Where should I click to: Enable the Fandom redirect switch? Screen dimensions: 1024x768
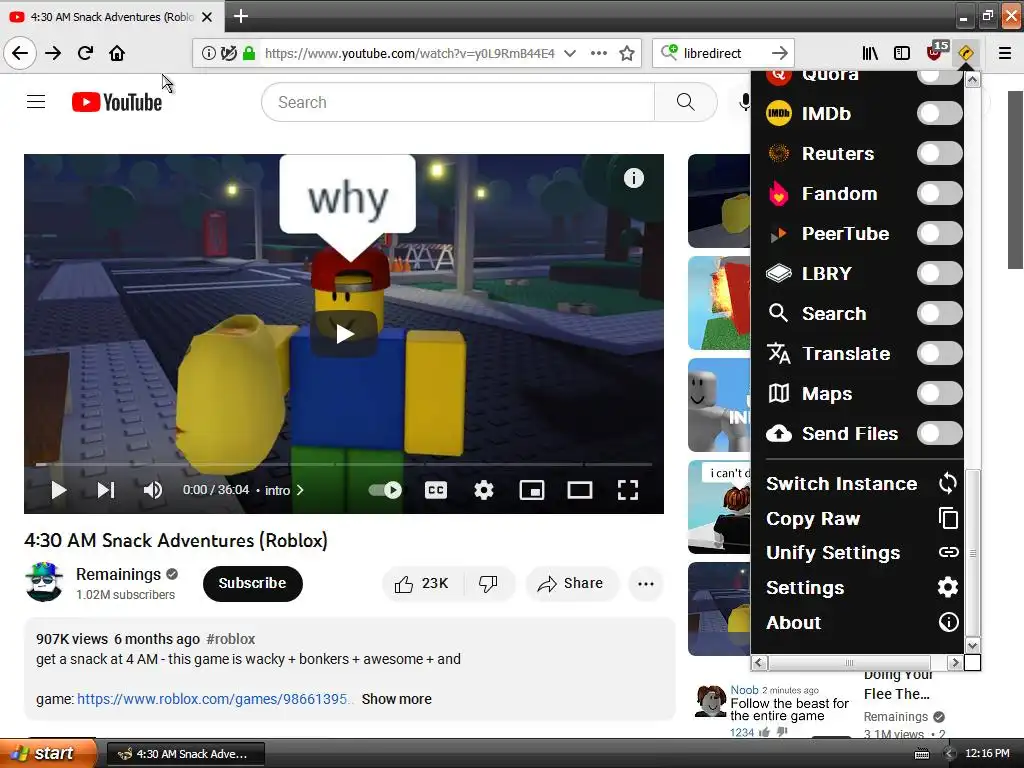click(939, 193)
